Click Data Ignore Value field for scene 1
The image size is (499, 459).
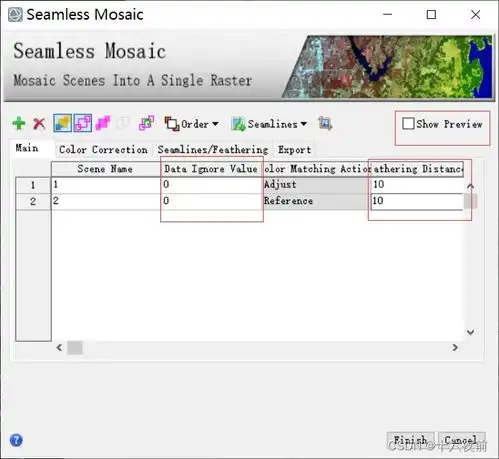tap(212, 184)
